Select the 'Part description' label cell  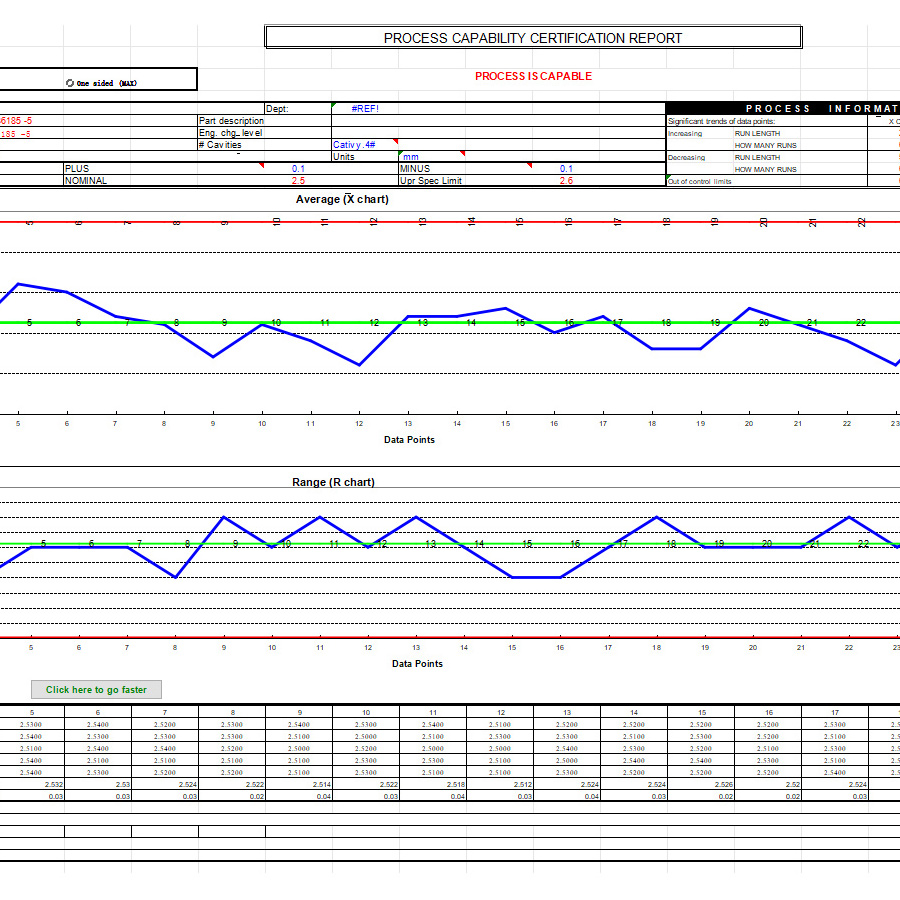point(231,121)
